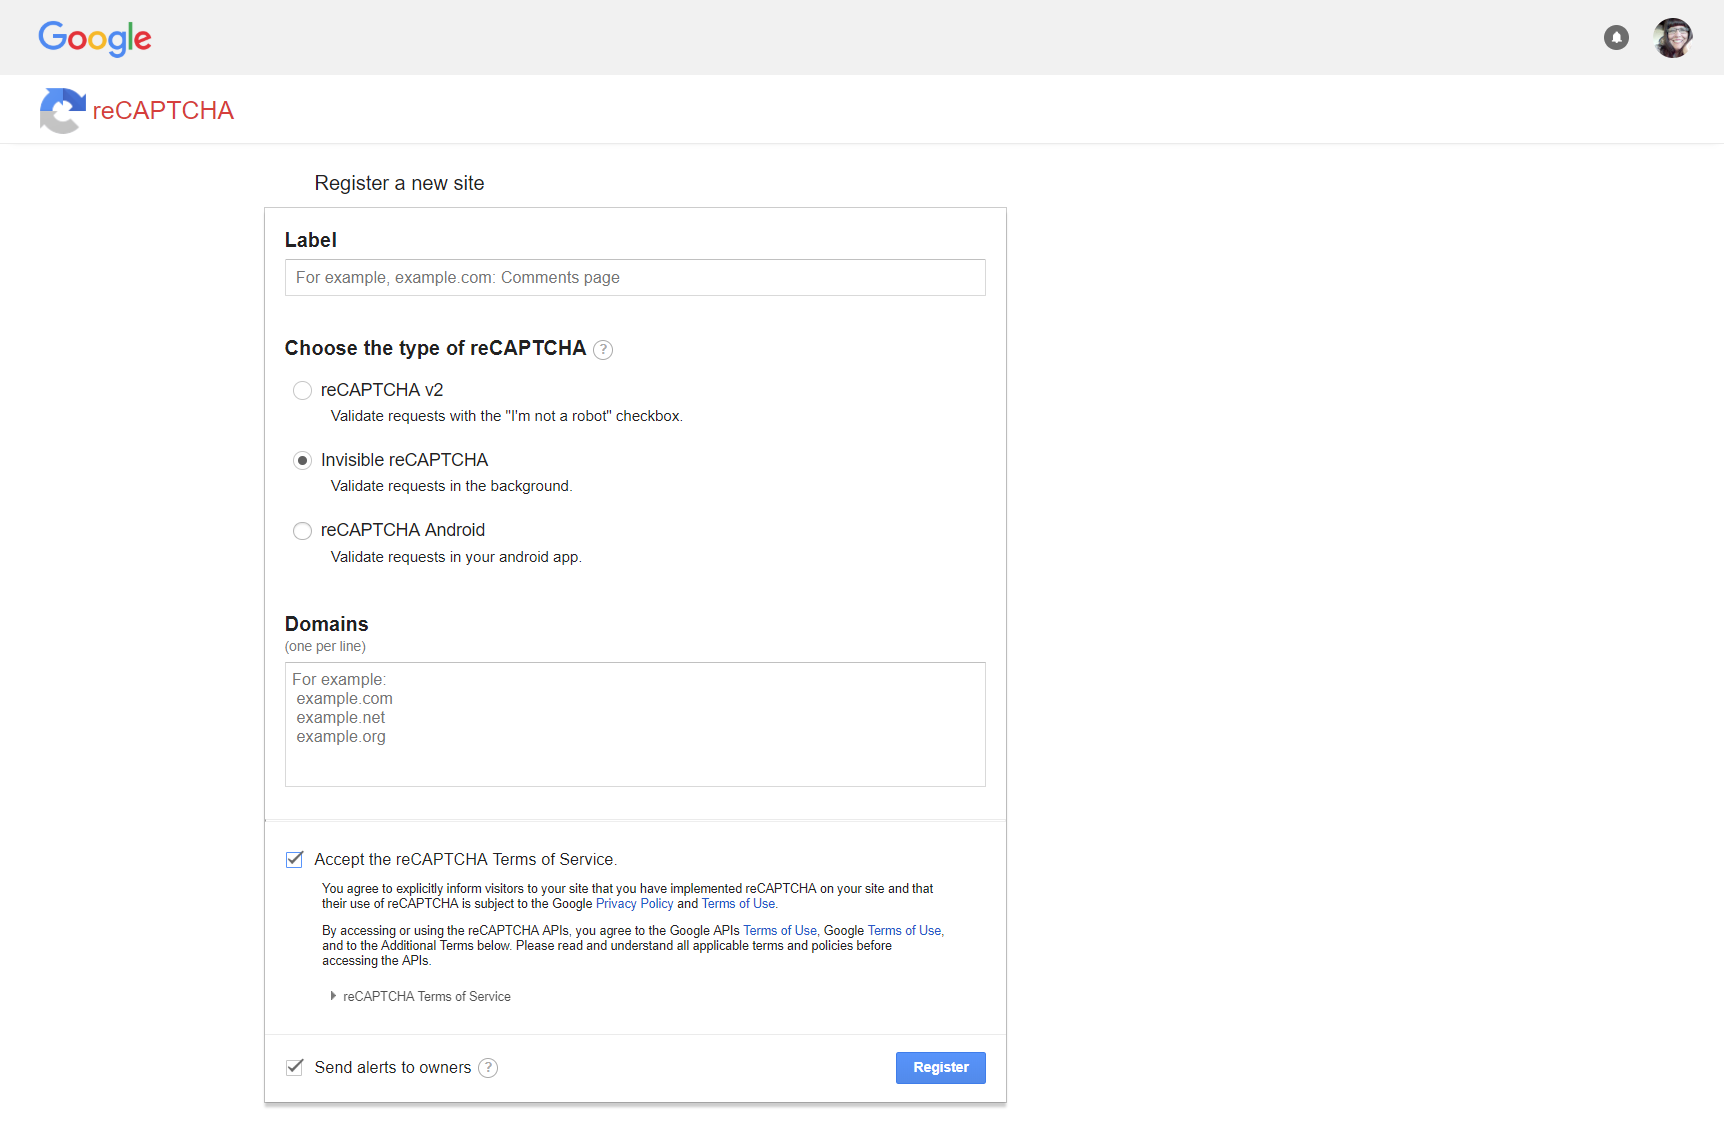Open the Google APIs Terms of Use link
The width and height of the screenshot is (1724, 1134).
pyautogui.click(x=780, y=931)
